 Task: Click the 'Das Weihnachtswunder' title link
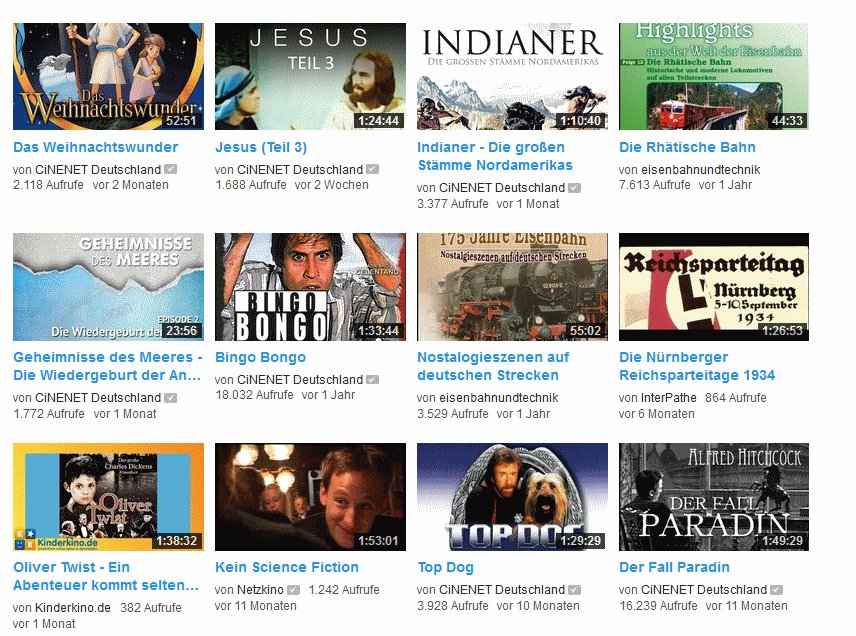96,147
